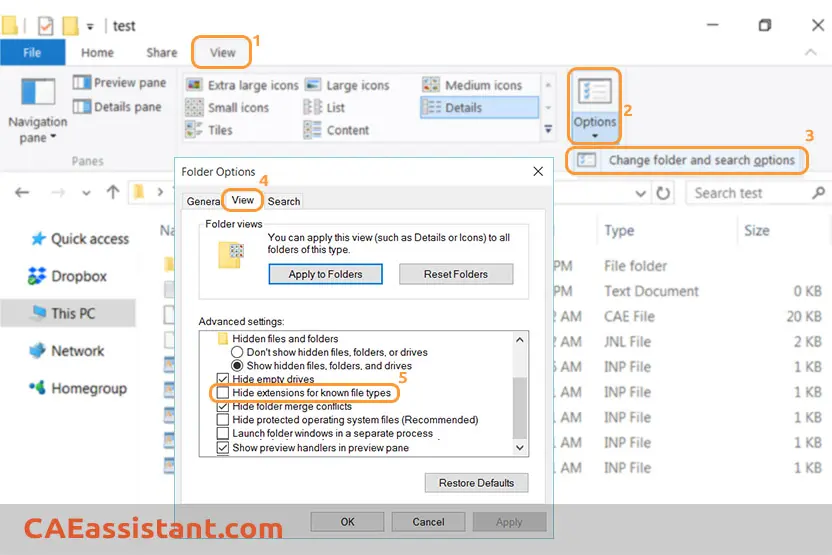Choose Medium icons layout

(473, 85)
